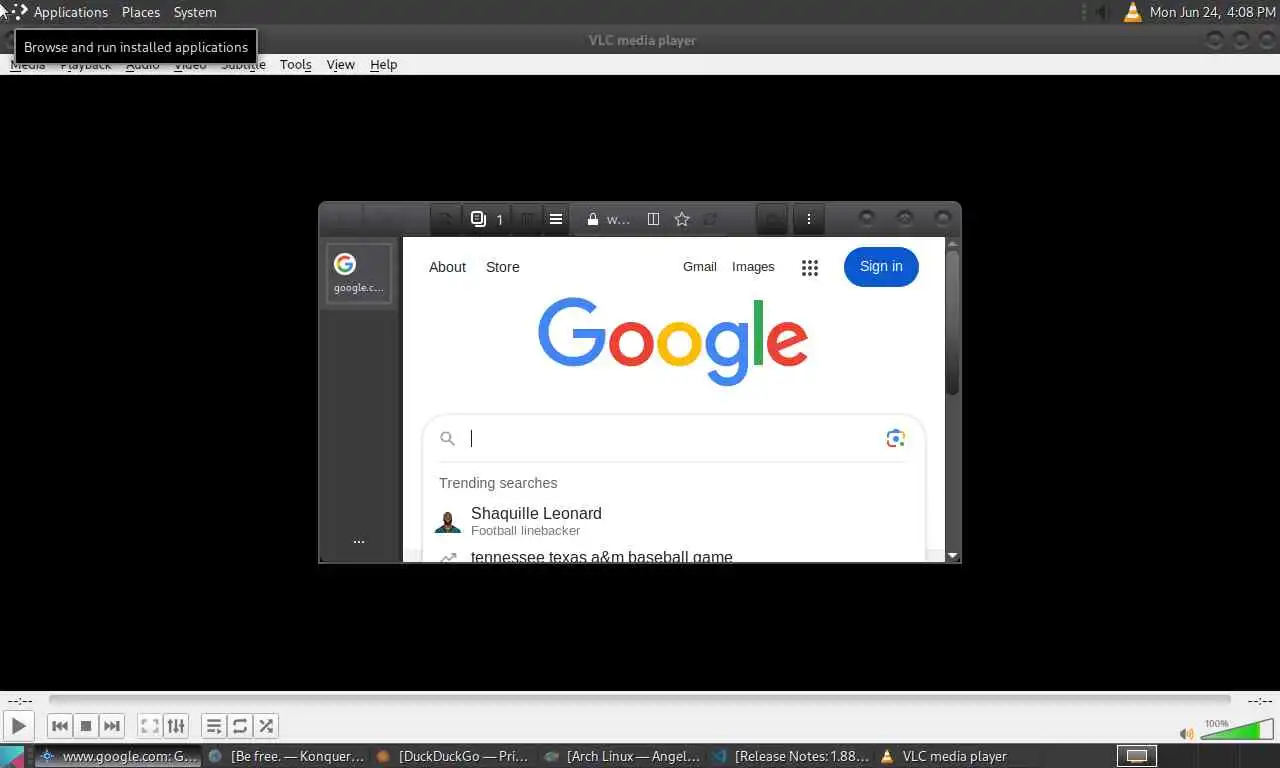Open the Places menu in top panel

coord(141,12)
